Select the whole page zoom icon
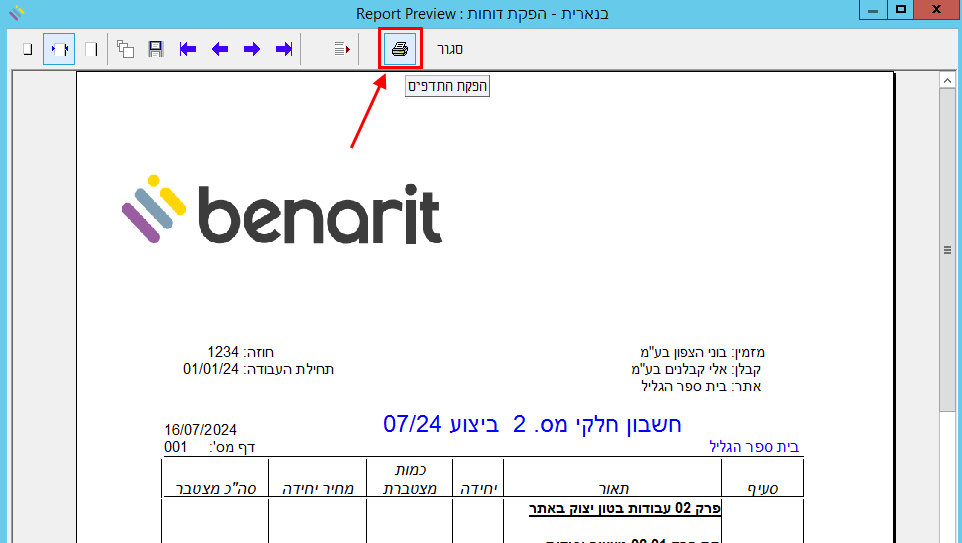 [28, 49]
